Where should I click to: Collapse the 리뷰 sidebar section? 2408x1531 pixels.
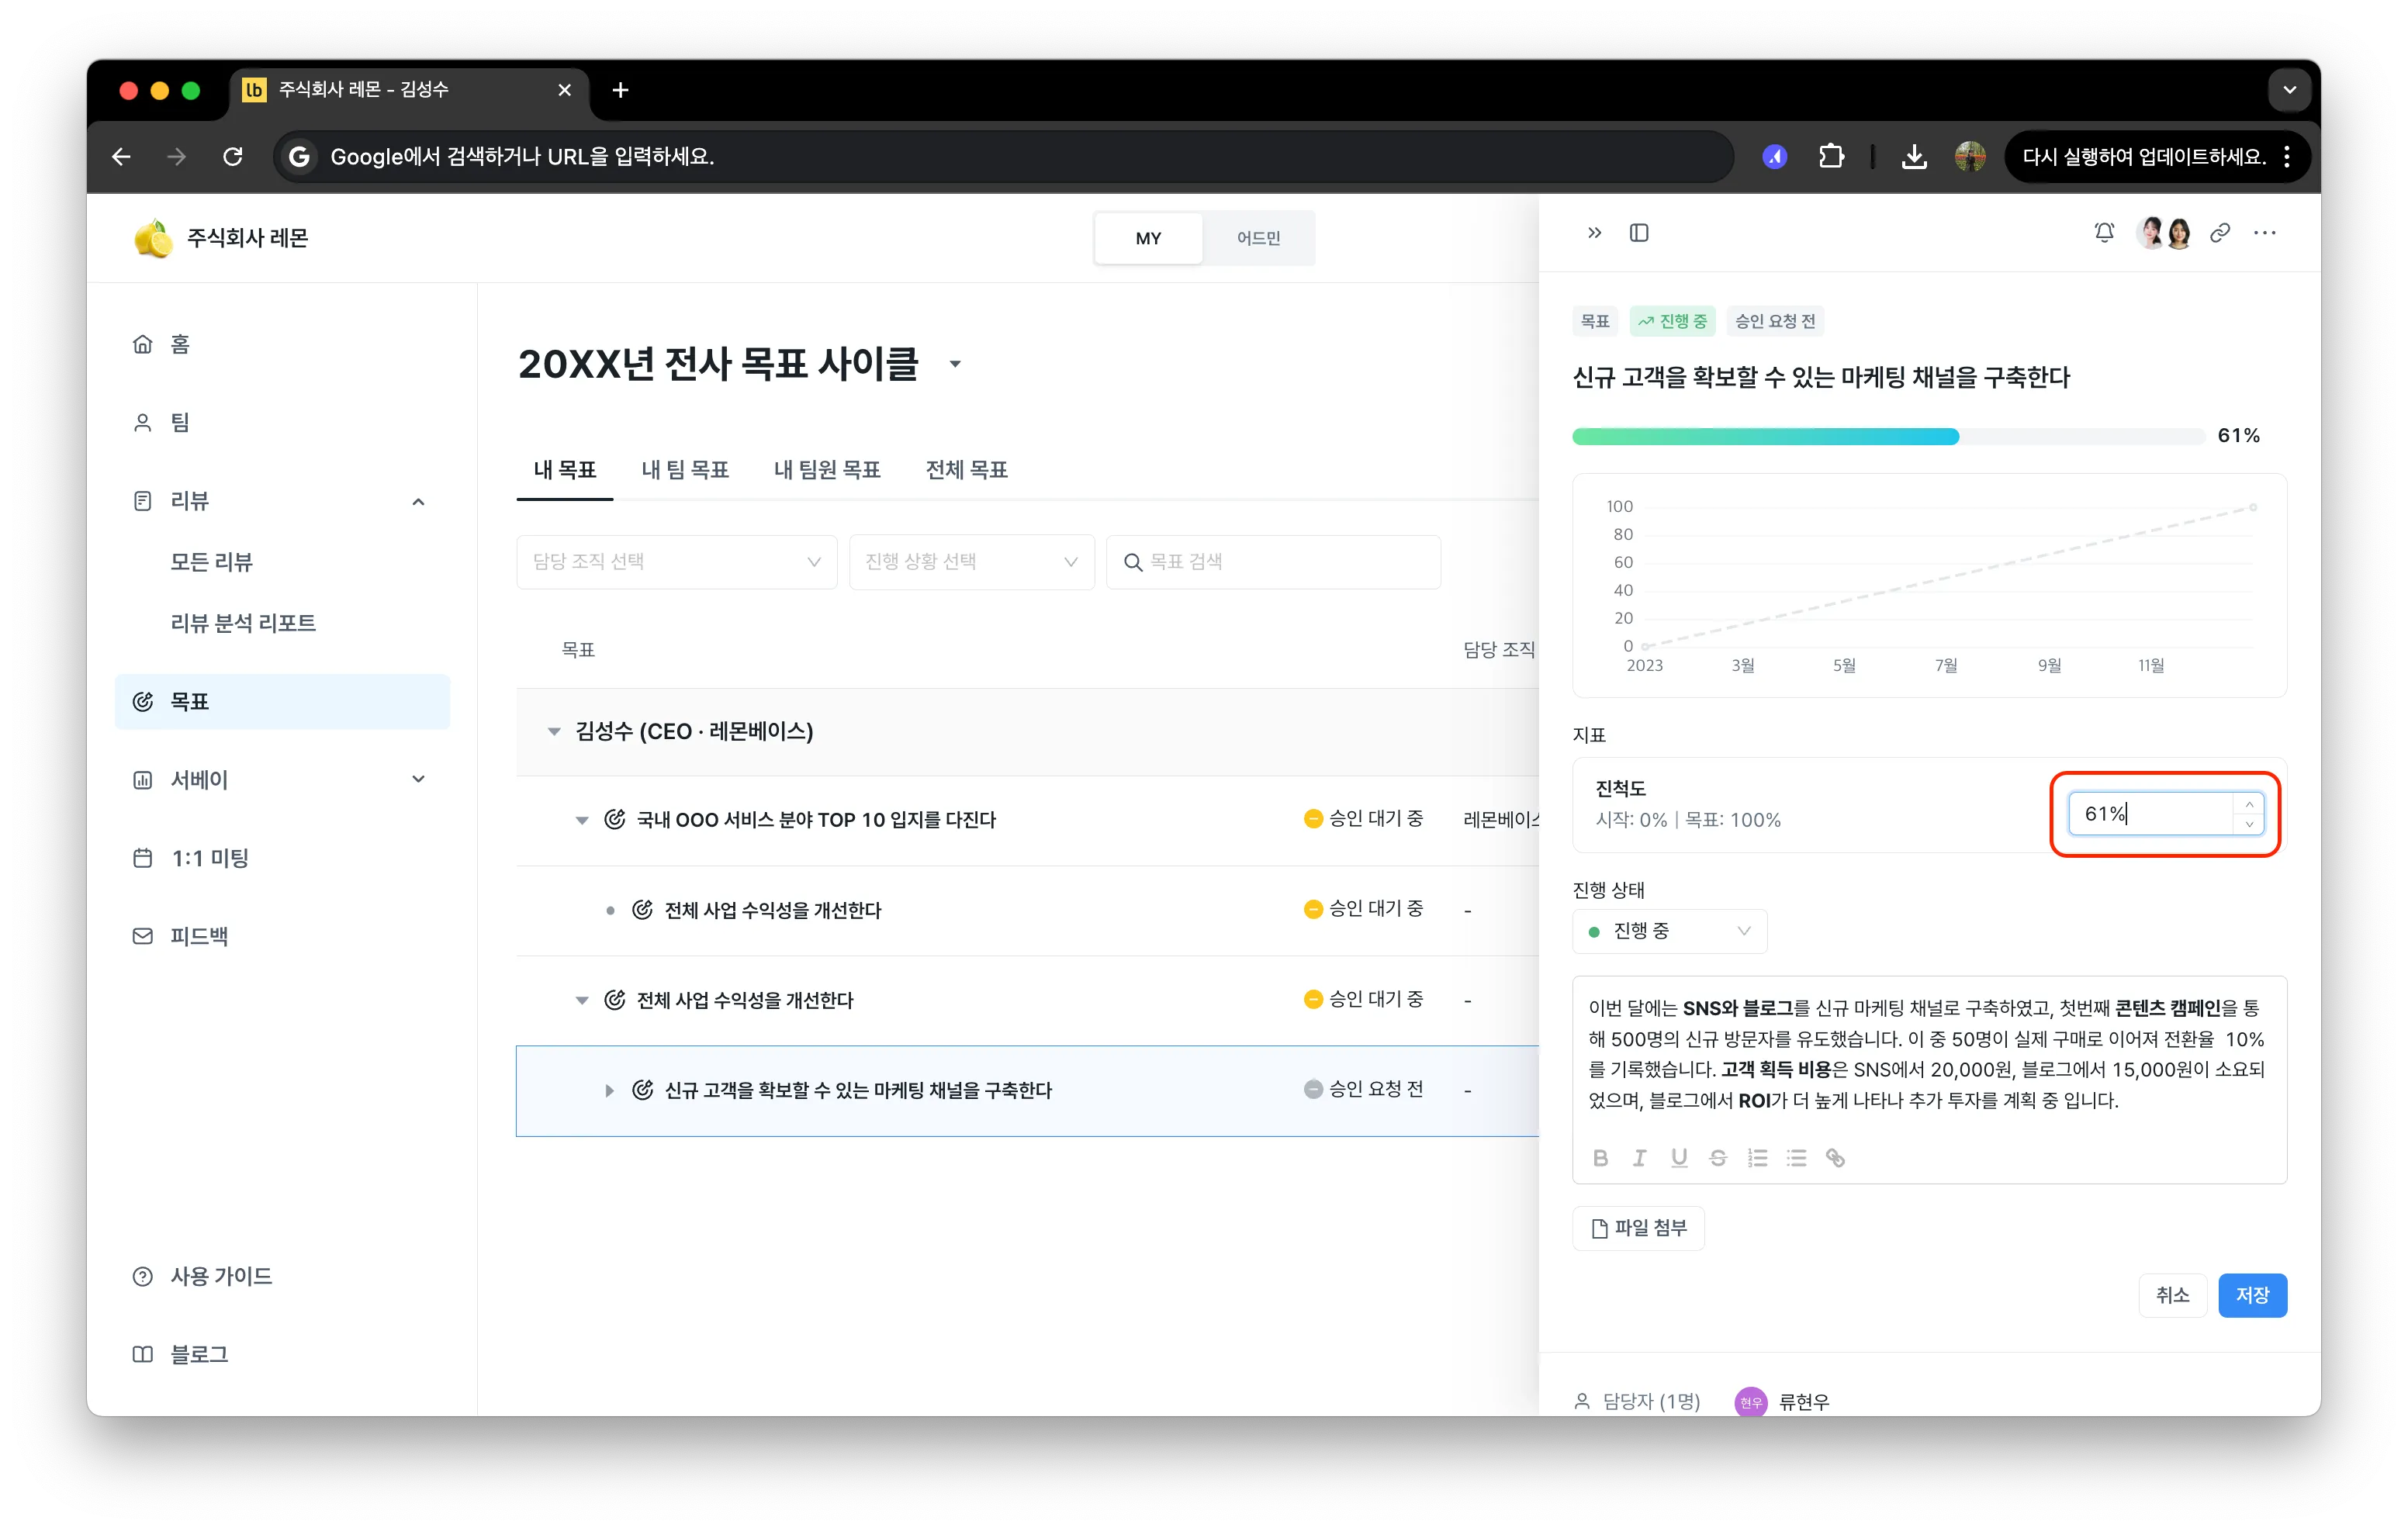[418, 501]
